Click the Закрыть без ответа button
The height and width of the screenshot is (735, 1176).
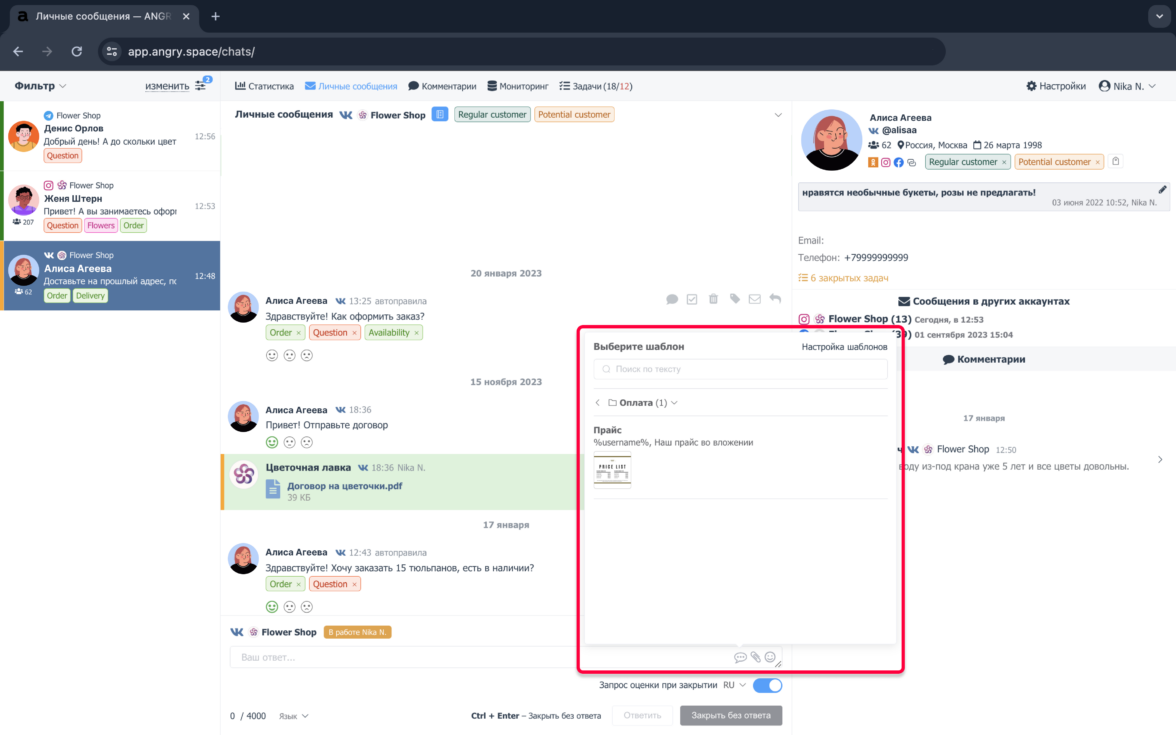(730, 716)
